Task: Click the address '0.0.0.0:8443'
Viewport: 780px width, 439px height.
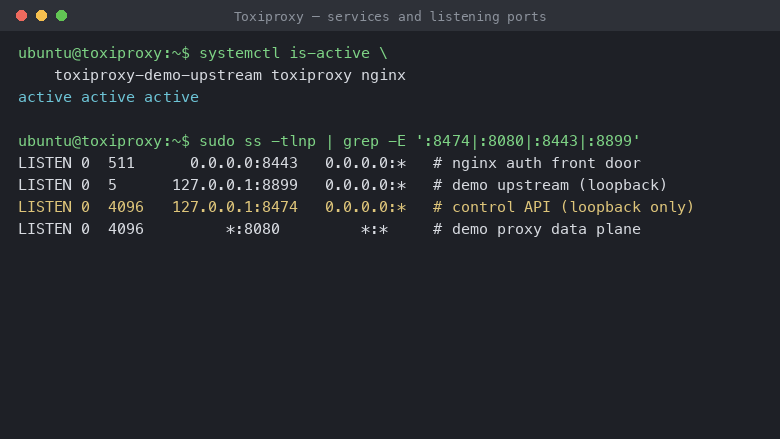Action: 244,163
